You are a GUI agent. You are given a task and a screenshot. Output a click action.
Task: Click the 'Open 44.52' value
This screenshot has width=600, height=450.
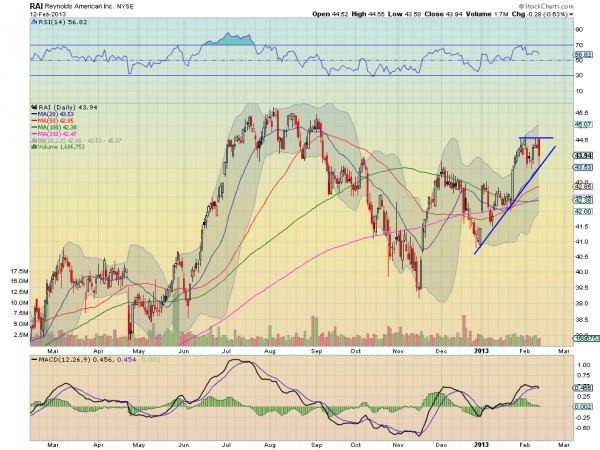click(x=330, y=14)
